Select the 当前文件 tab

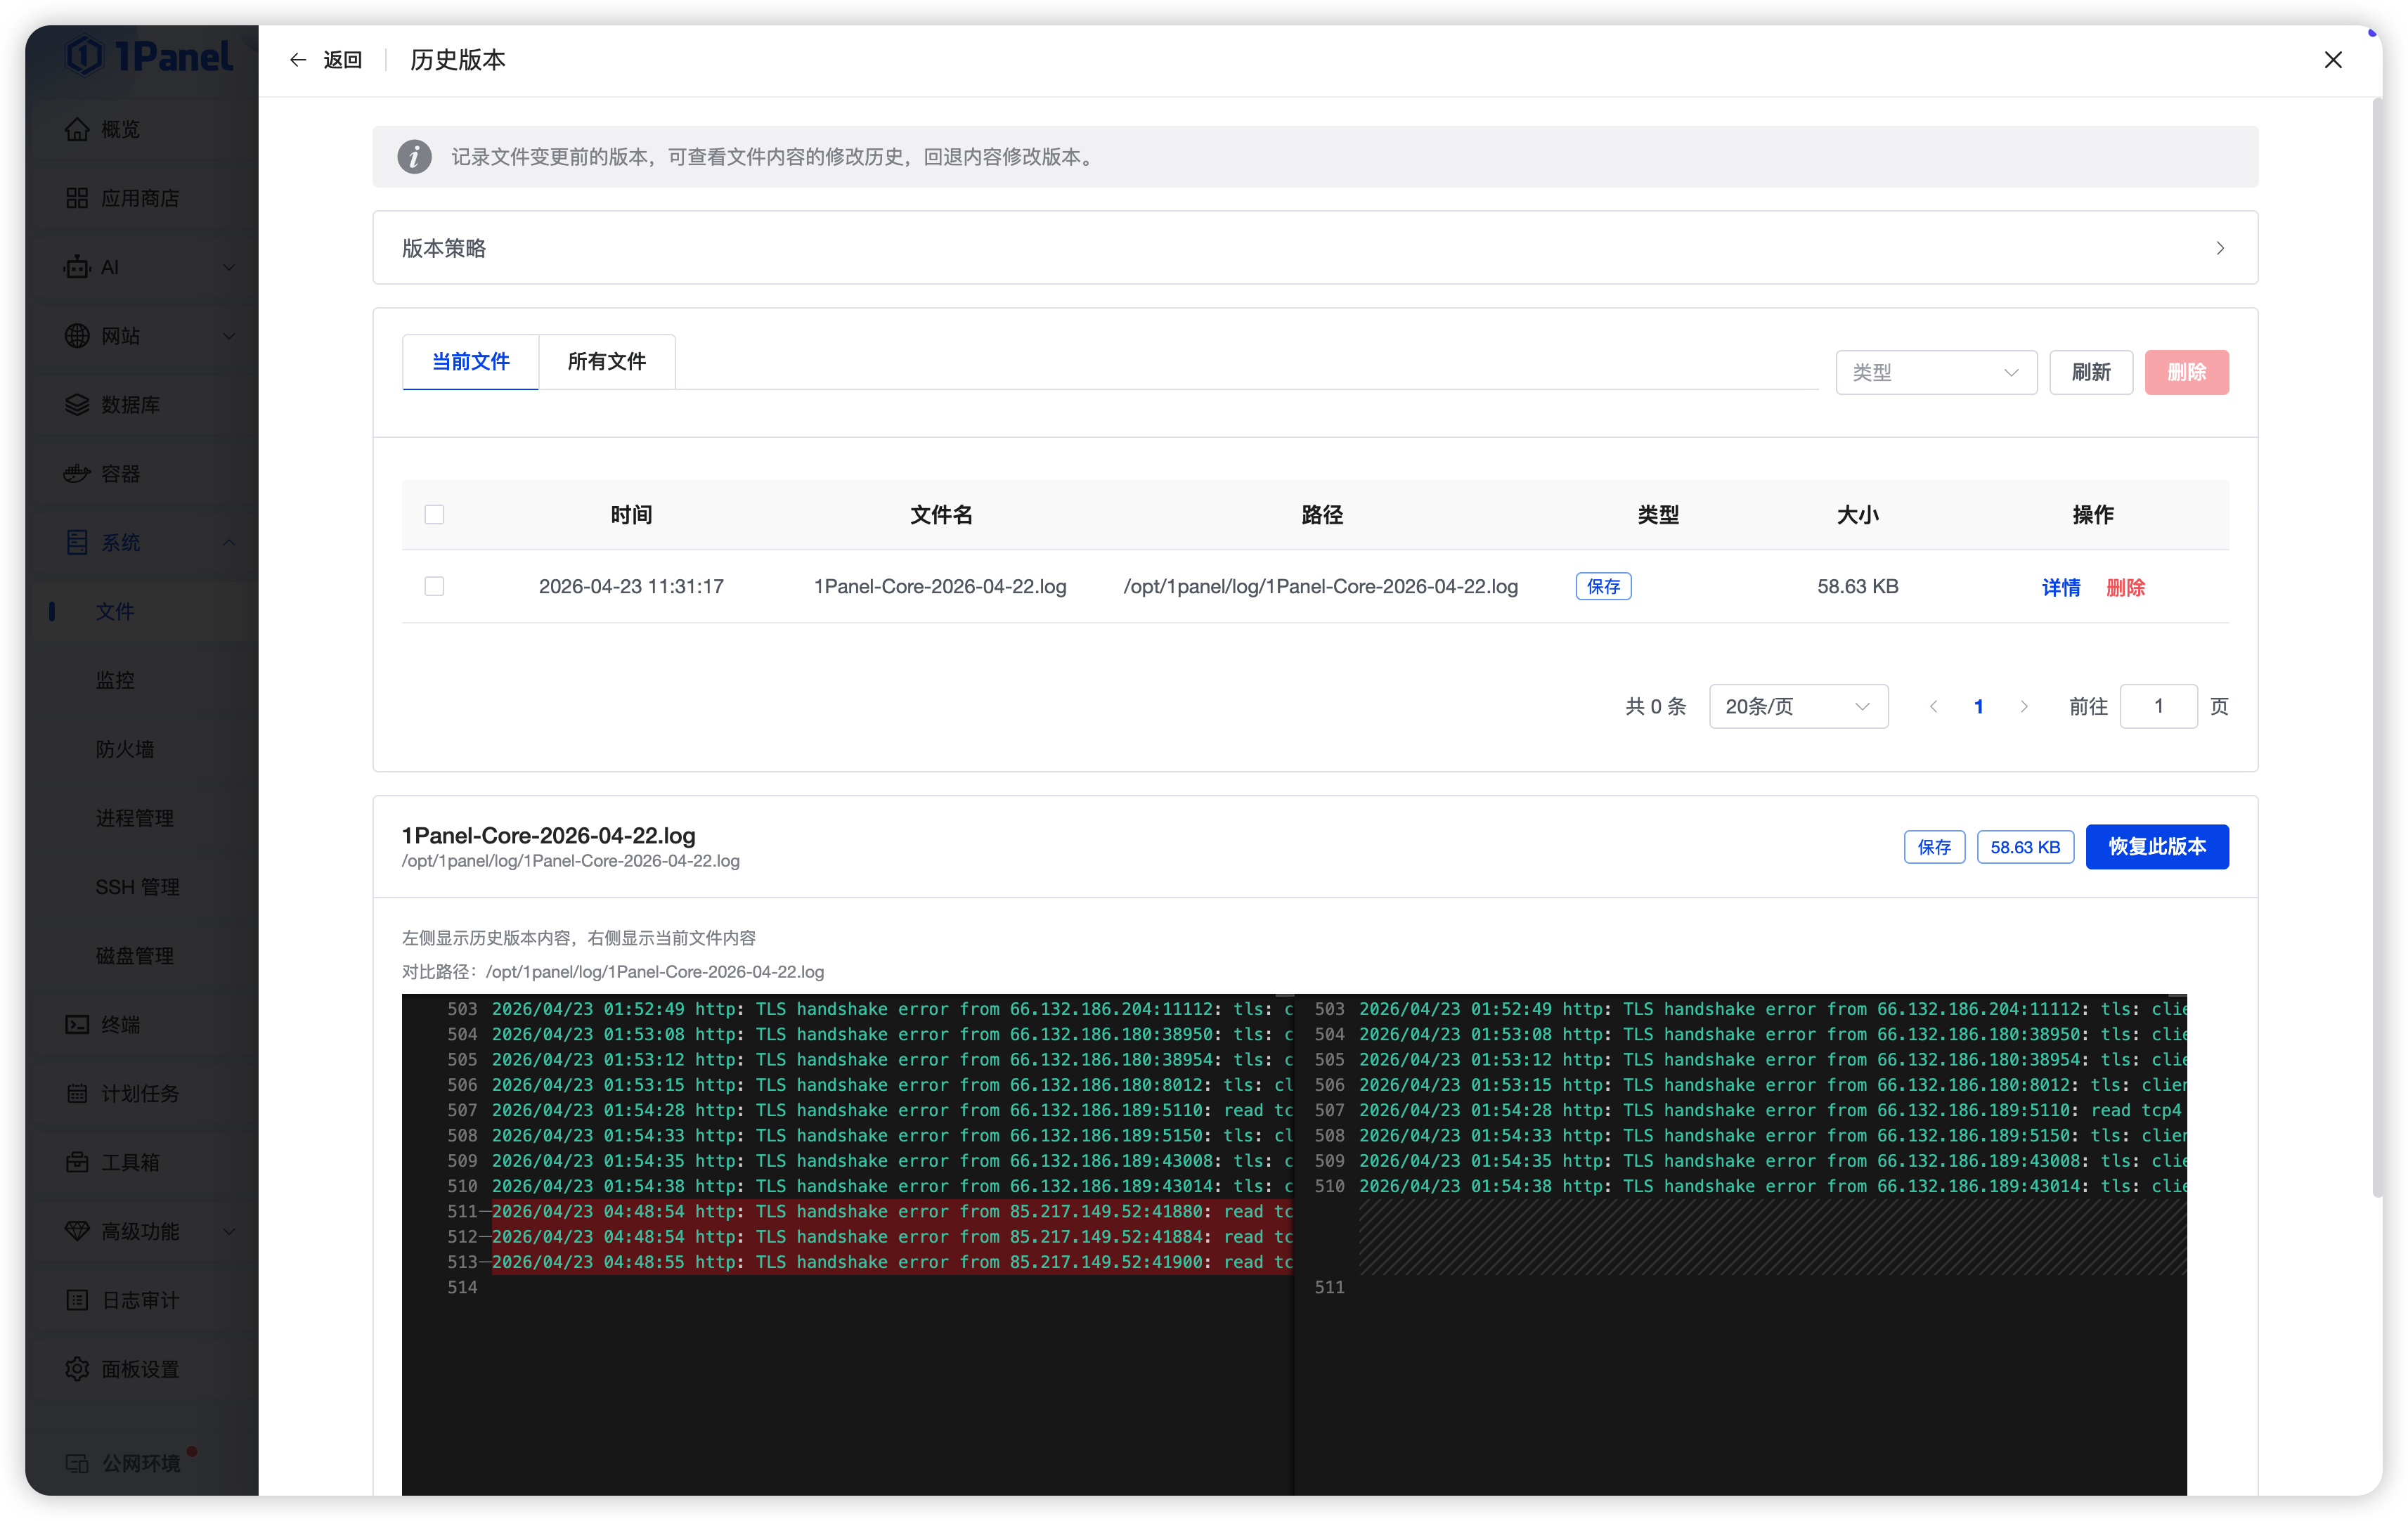[470, 362]
